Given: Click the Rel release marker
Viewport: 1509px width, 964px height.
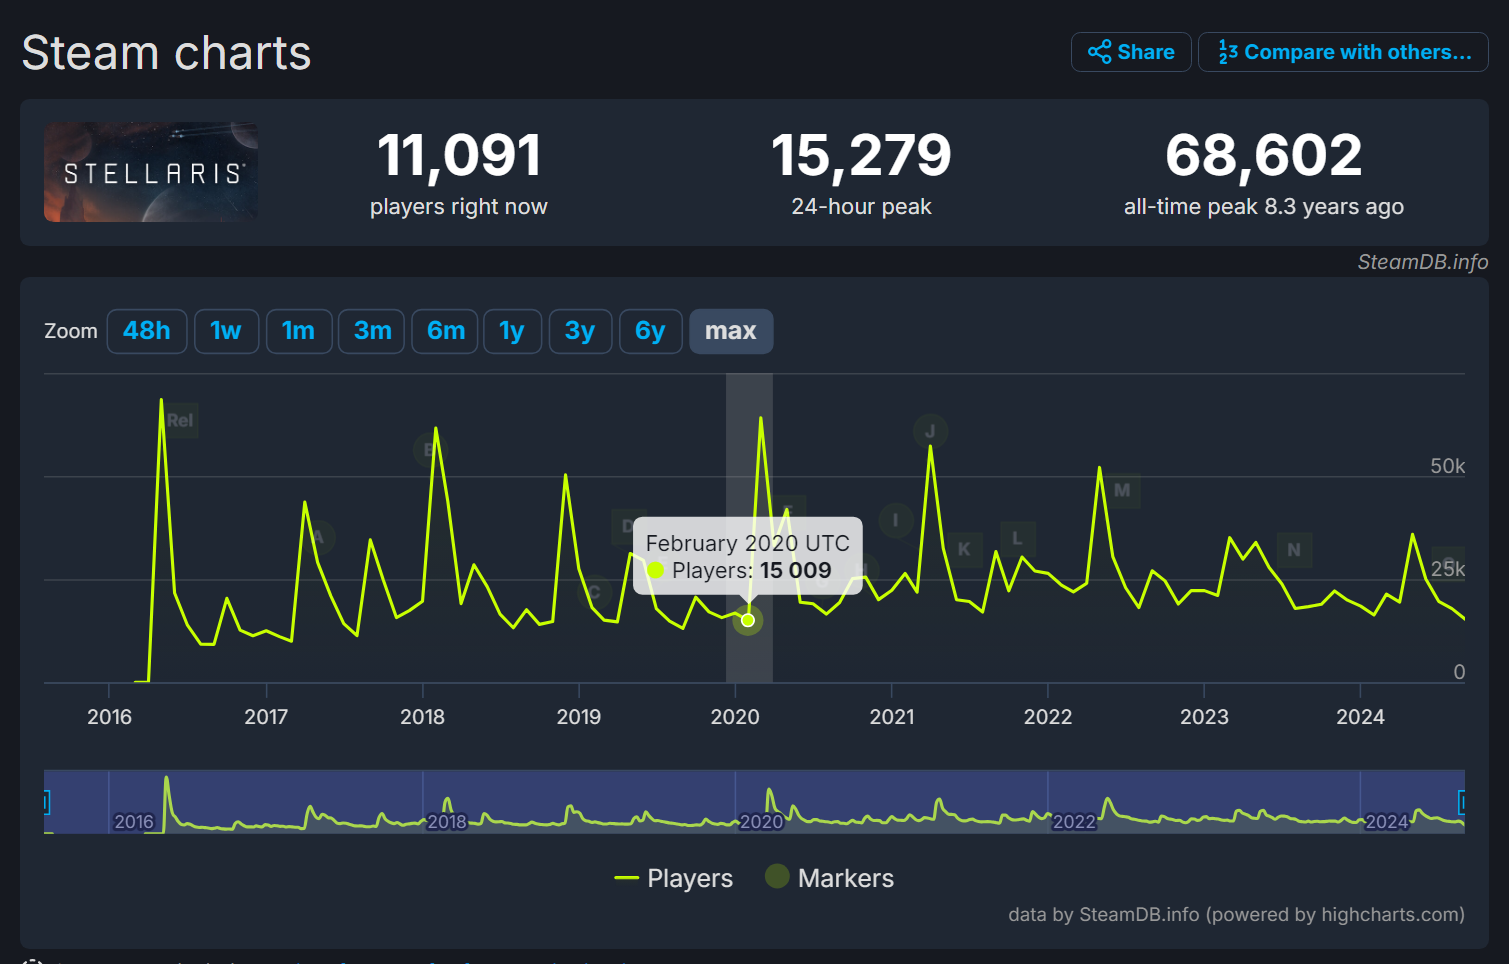Looking at the screenshot, I should 180,420.
